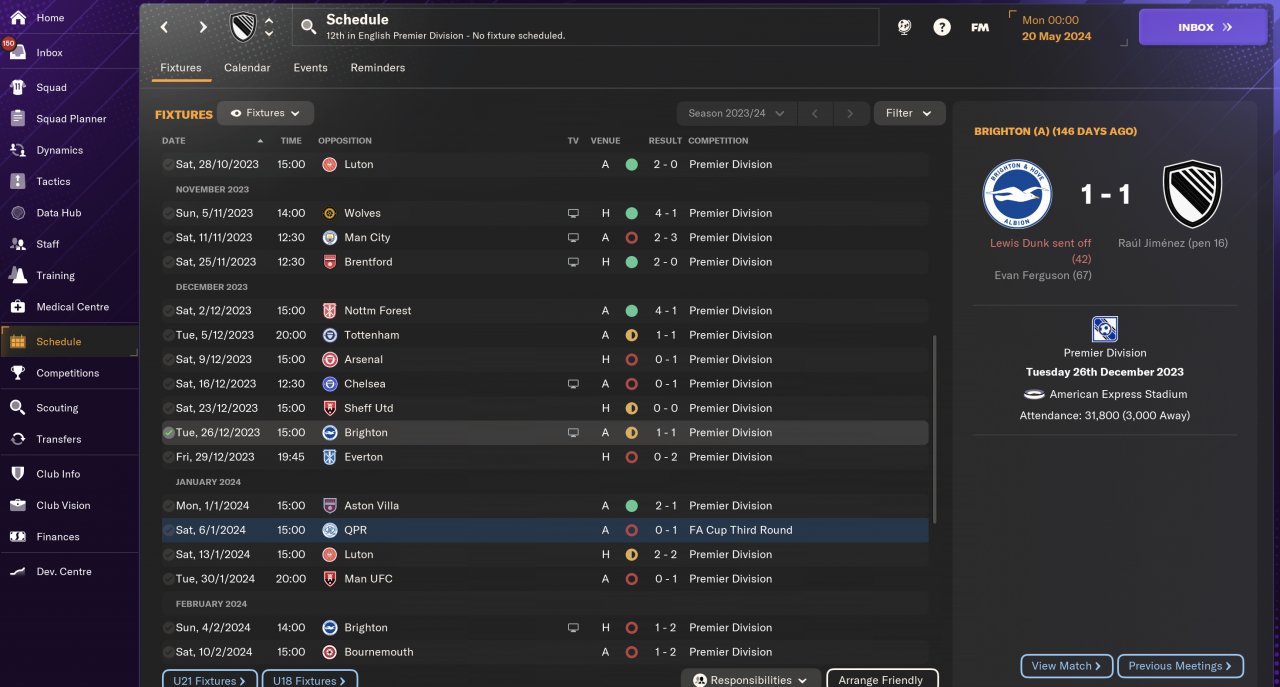1280x687 pixels.
Task: Open the Finances sidebar icon
Action: [x=17, y=536]
